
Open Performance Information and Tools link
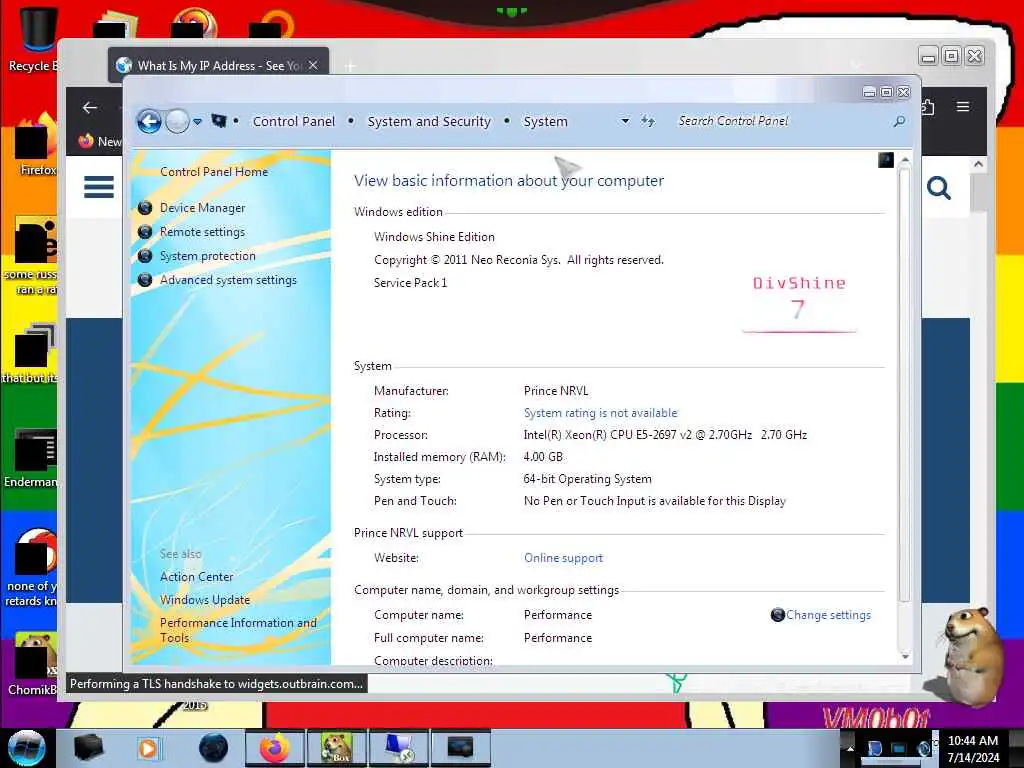pos(238,630)
